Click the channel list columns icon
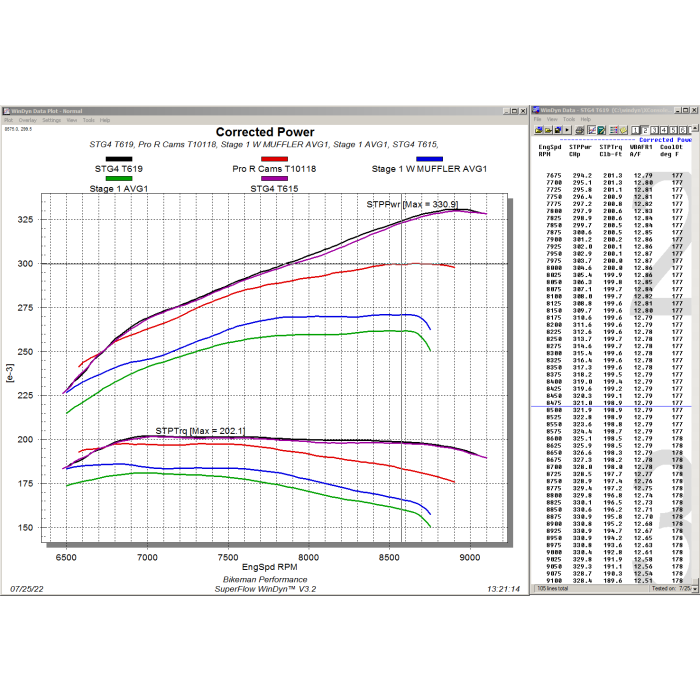 click(x=613, y=130)
